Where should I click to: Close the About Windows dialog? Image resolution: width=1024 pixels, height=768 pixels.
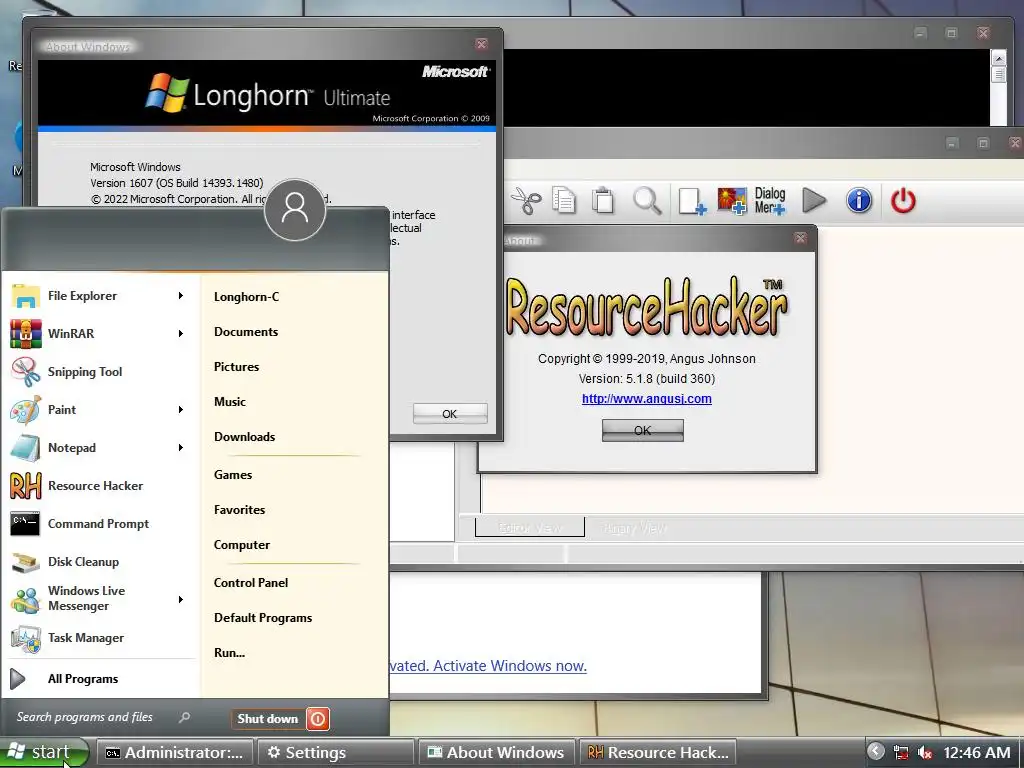(x=481, y=44)
